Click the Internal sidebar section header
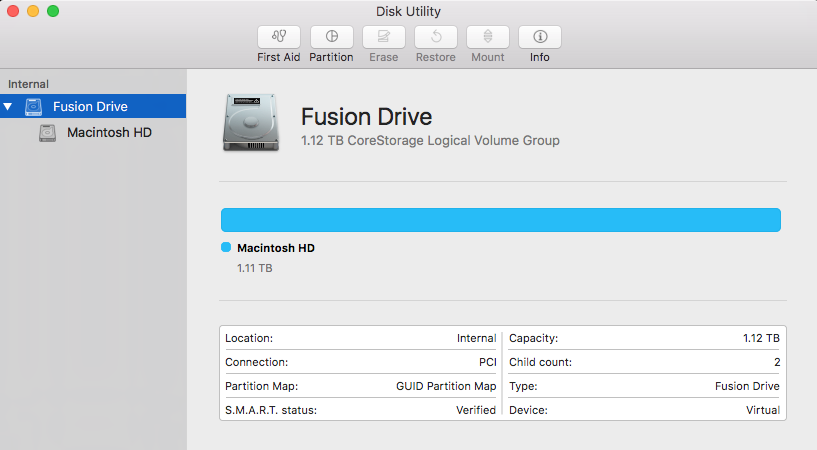The width and height of the screenshot is (817, 450). 28,84
